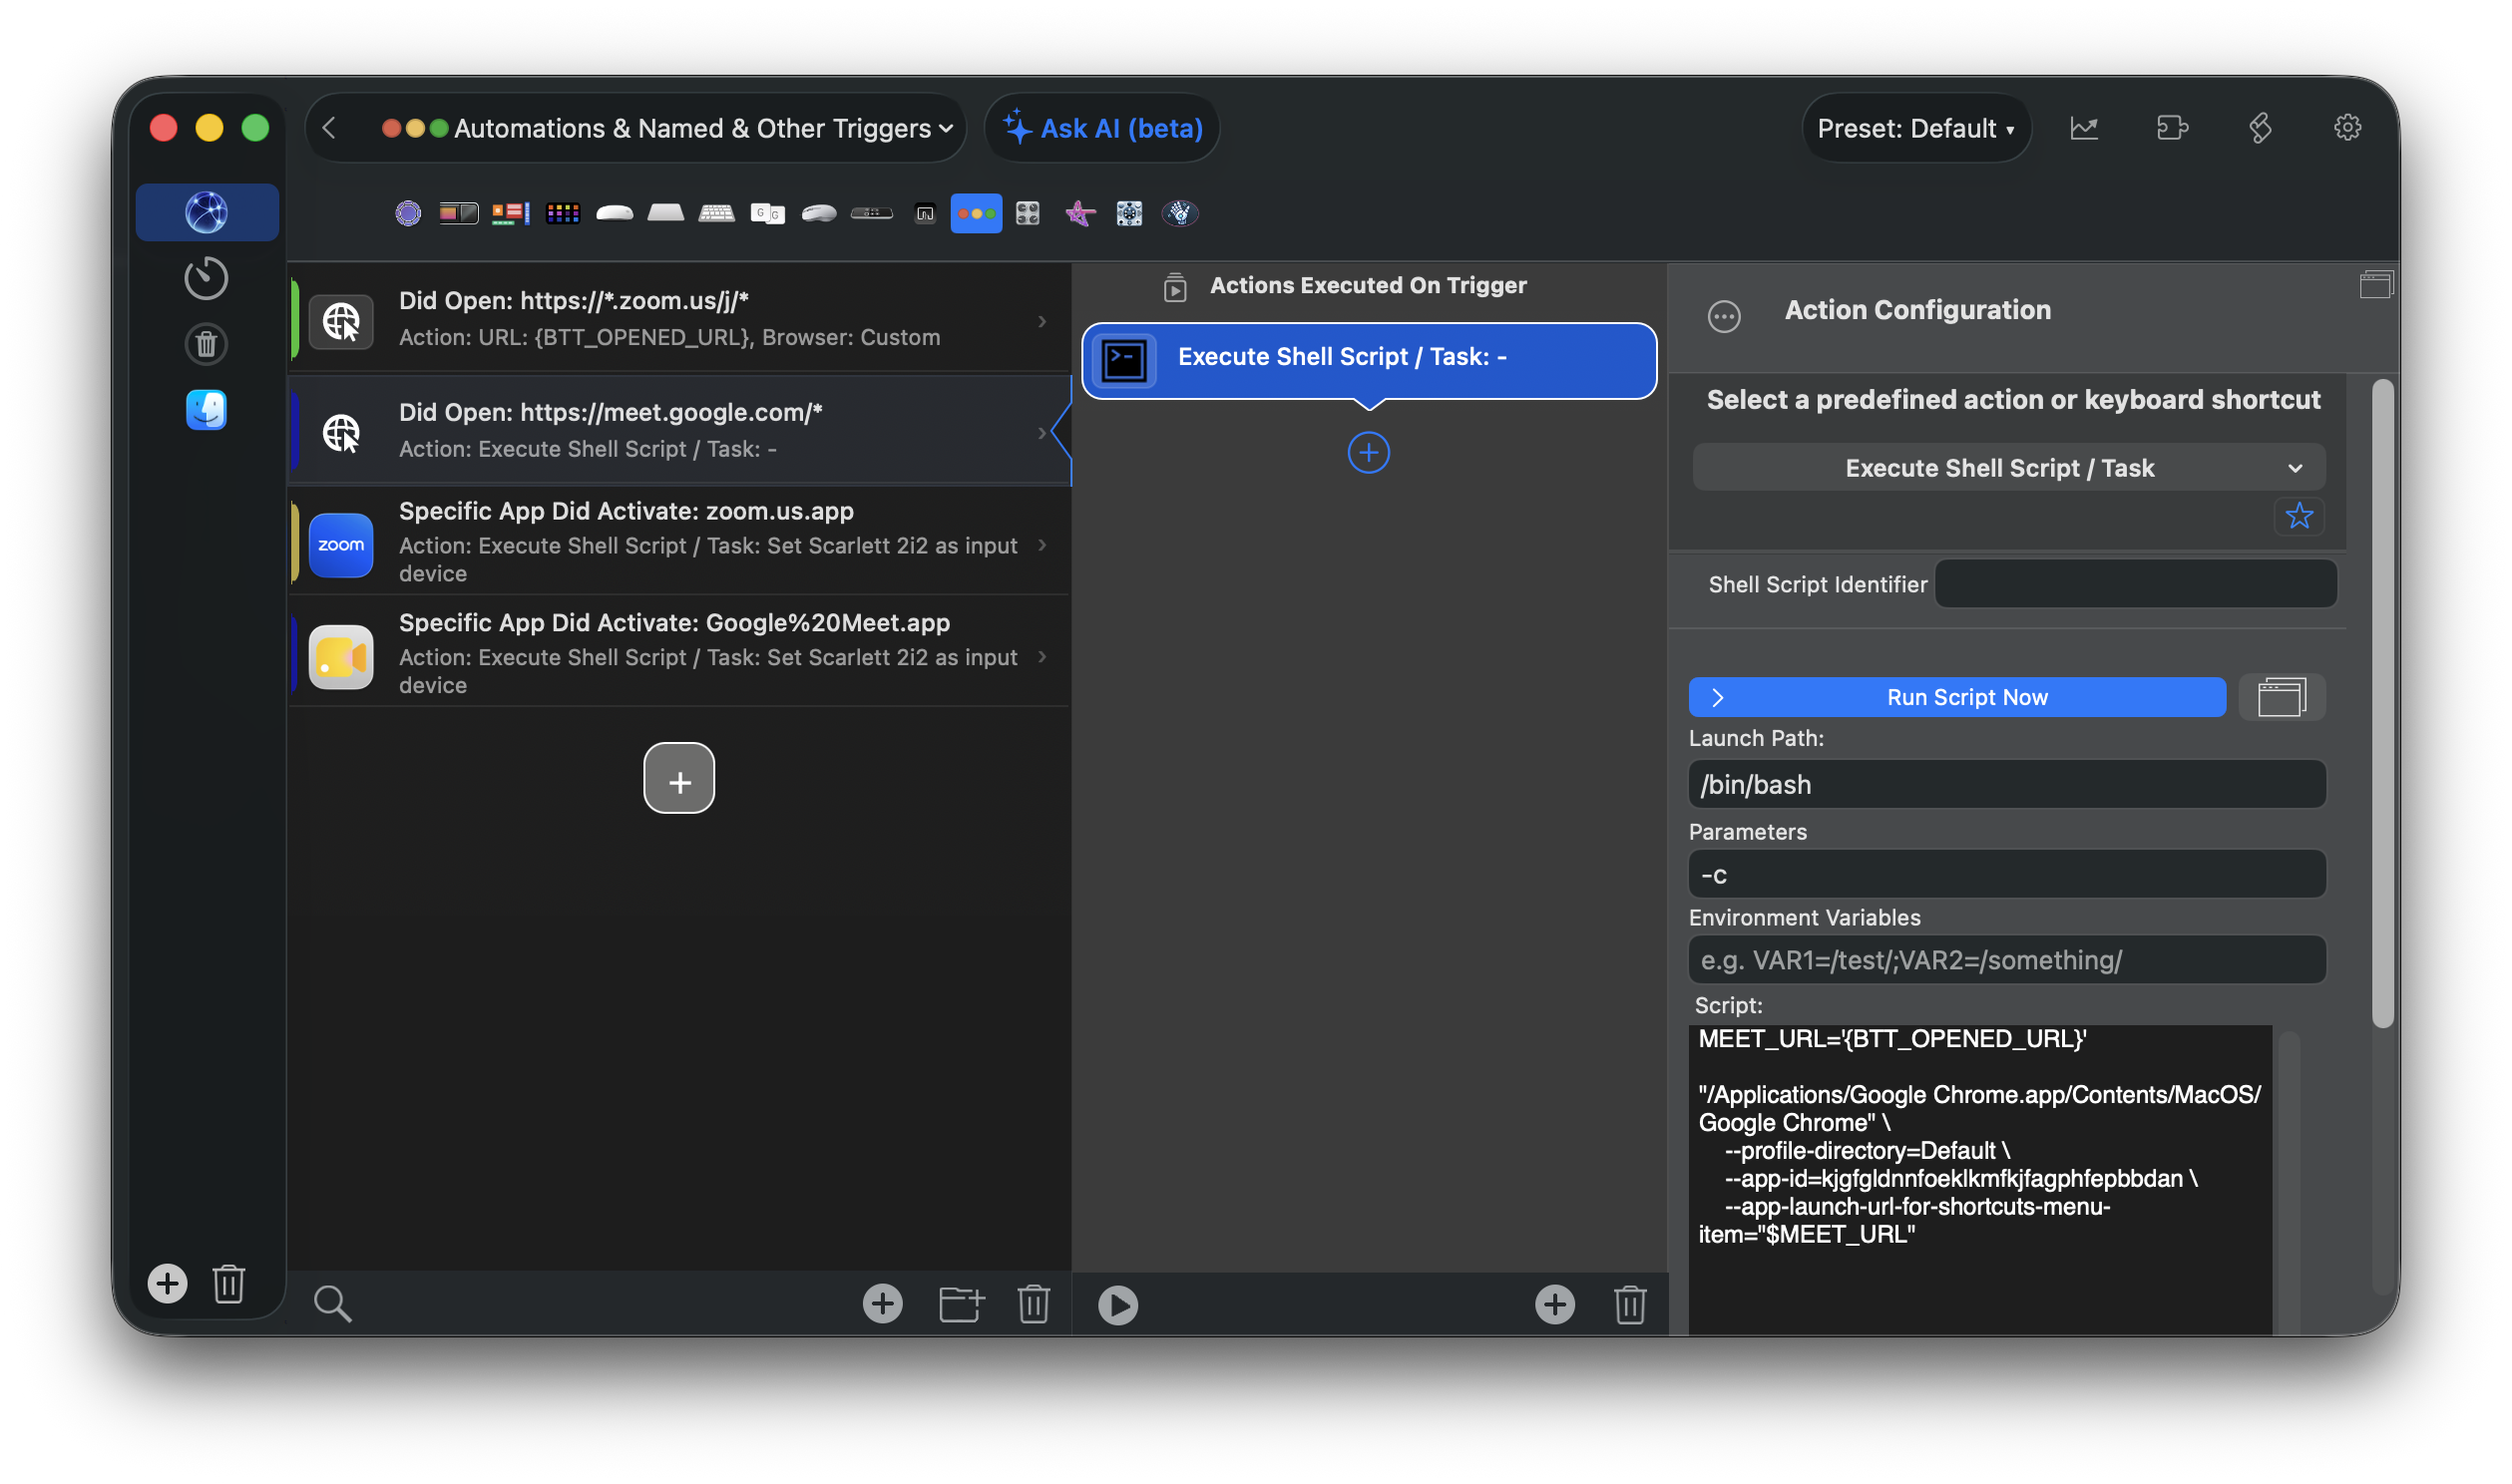Expand Google%20Meet.app Did Activate row chevron
Viewport: 2512px width, 1484px height.
1041,656
